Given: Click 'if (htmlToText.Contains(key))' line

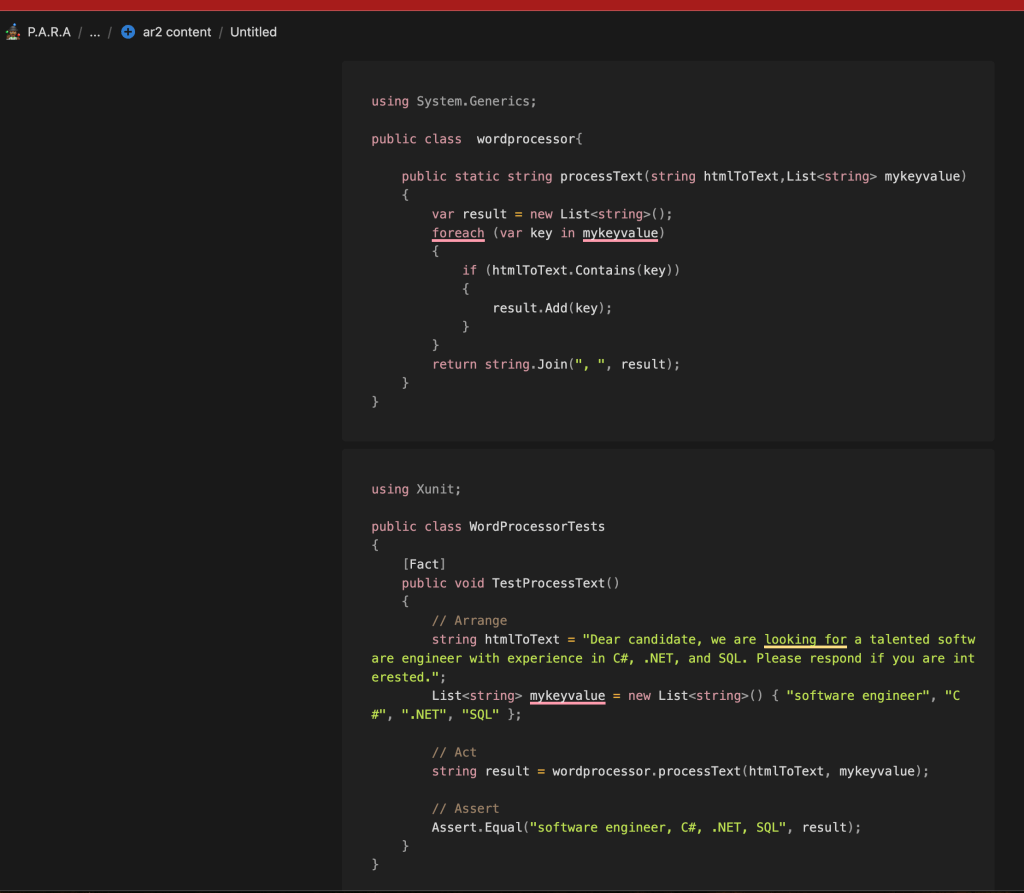Looking at the screenshot, I should pos(571,270).
